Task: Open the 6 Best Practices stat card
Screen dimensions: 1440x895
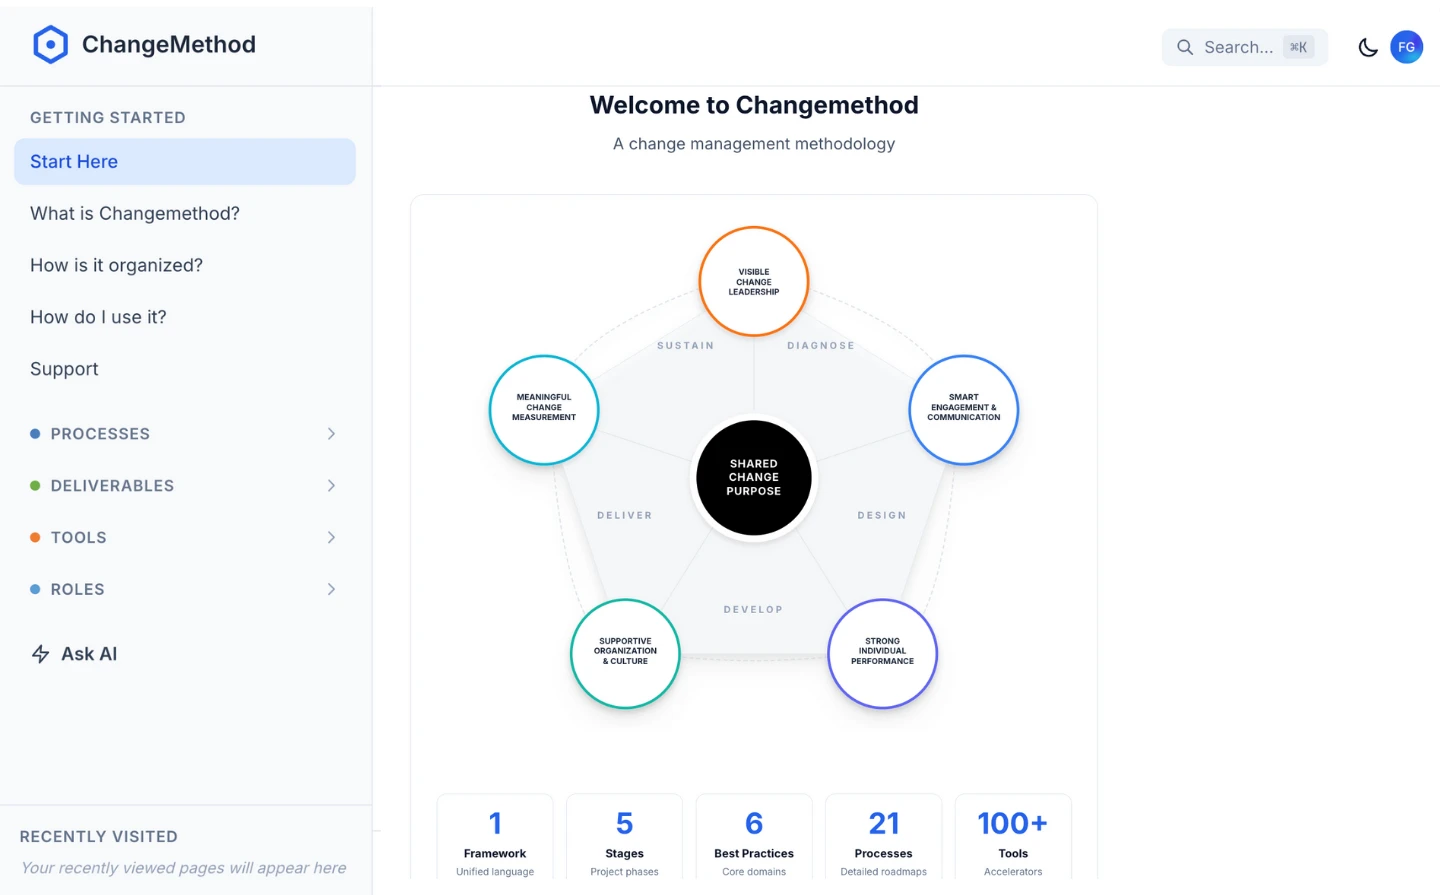Action: pos(754,838)
